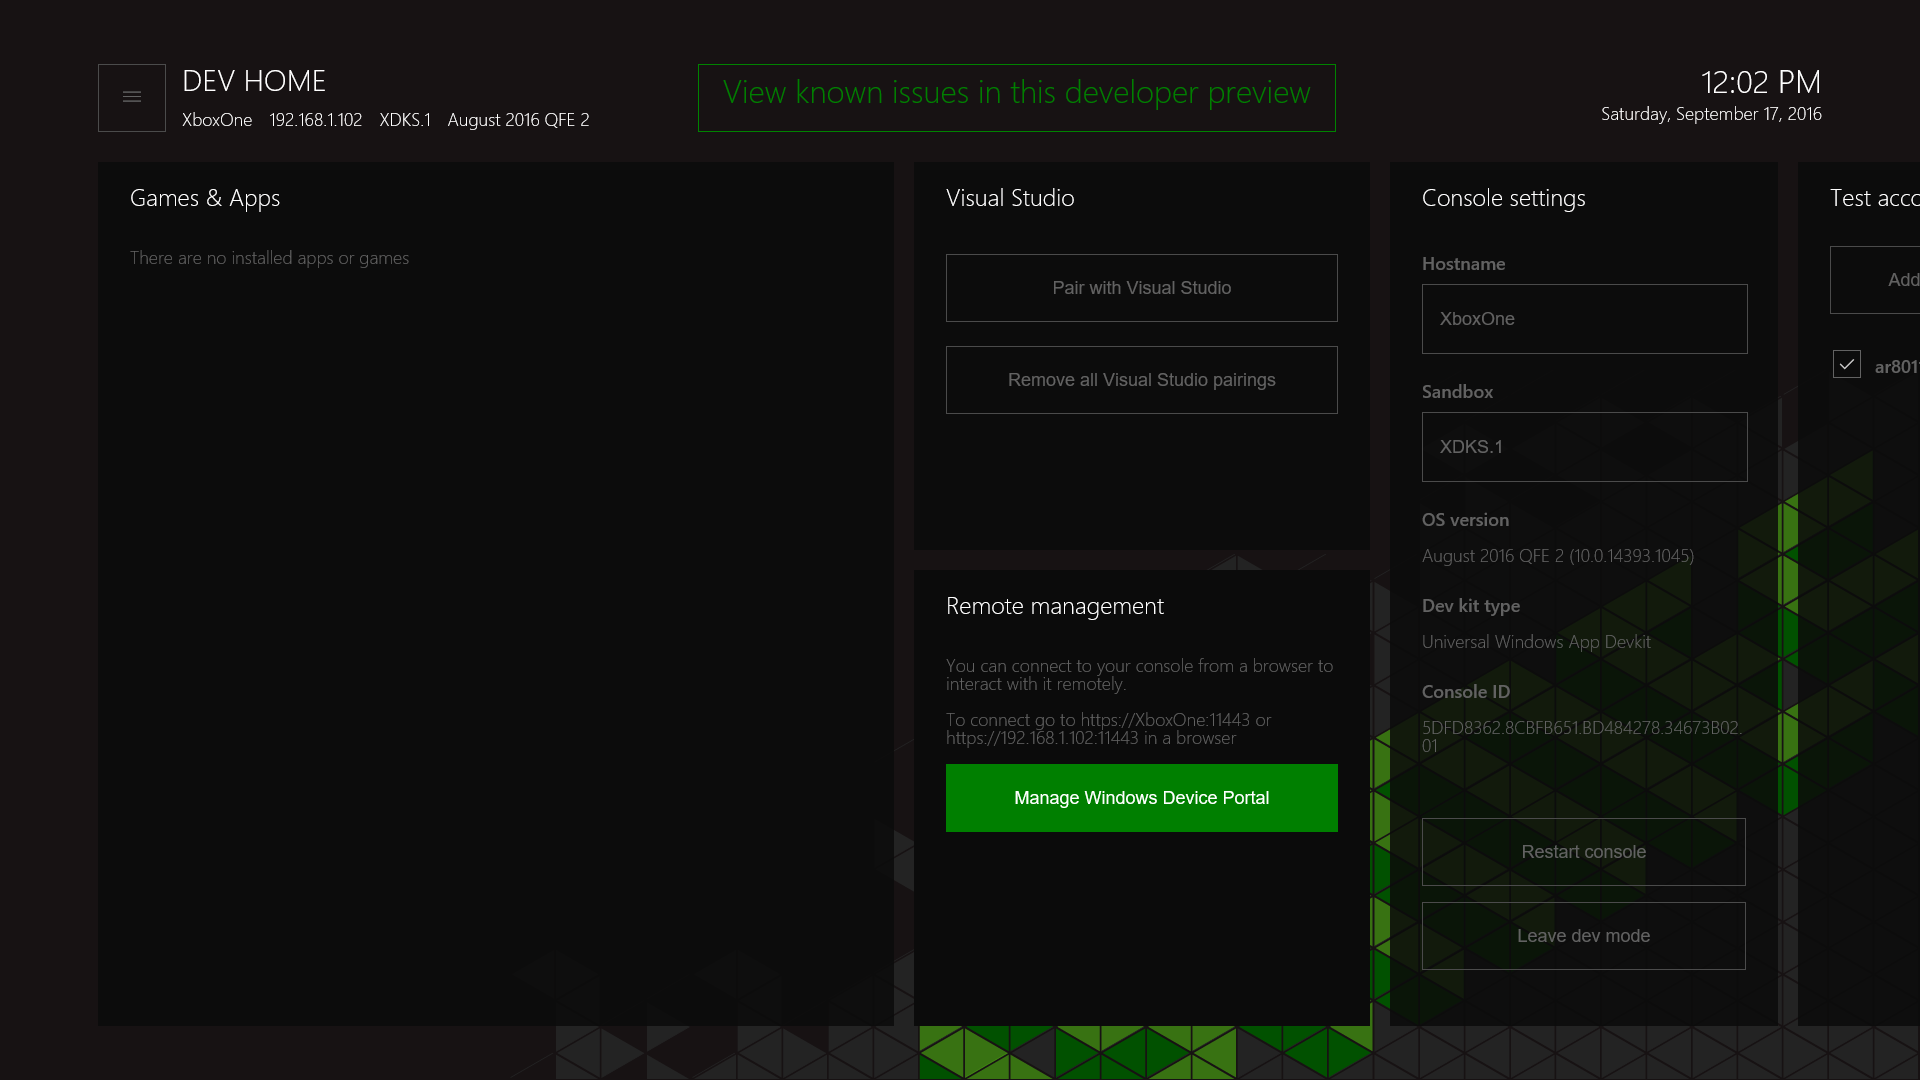The height and width of the screenshot is (1080, 1920).
Task: Click 'You can connect to your console' description
Action: 1139,675
